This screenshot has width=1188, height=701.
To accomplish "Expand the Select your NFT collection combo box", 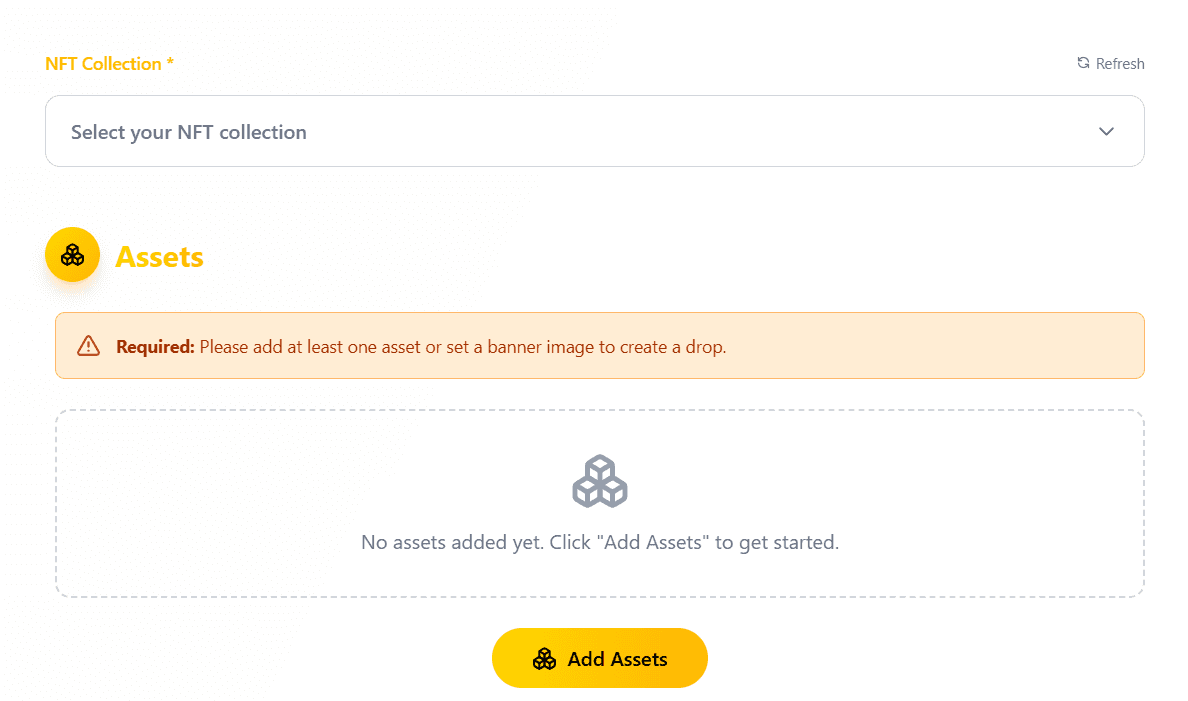I will (595, 131).
